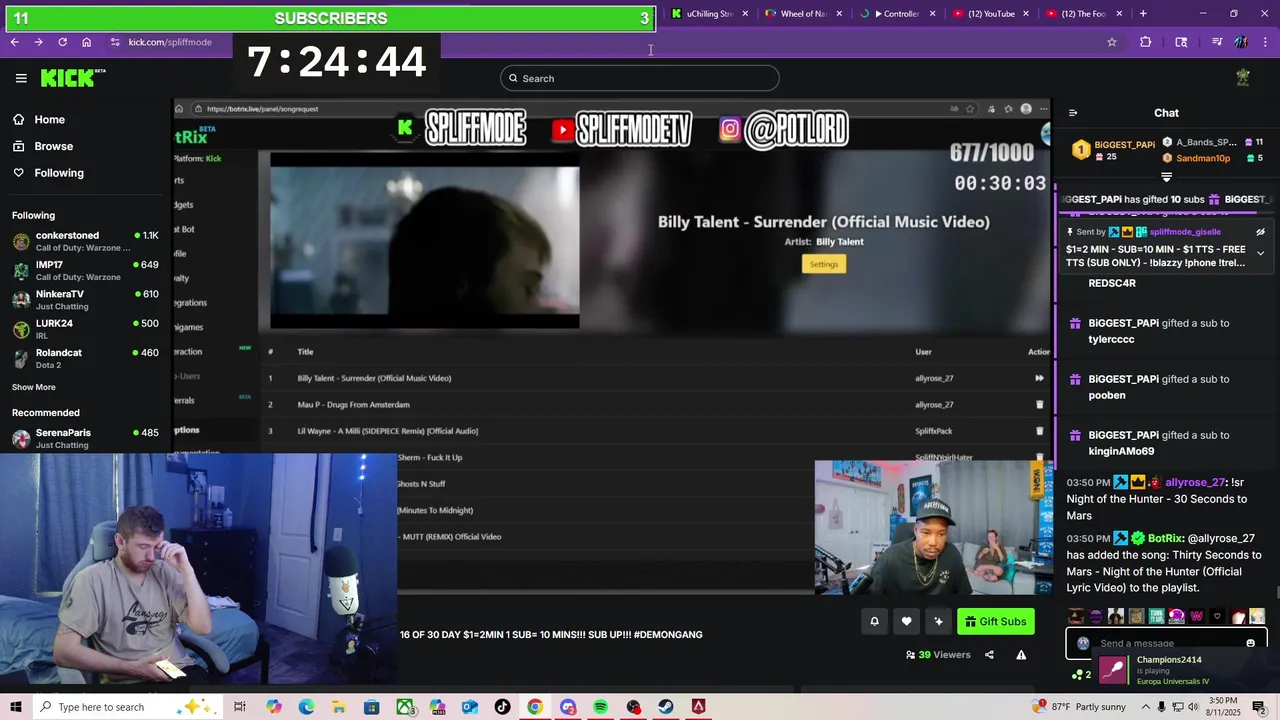This screenshot has height=720, width=1280.
Task: Switch to (12) YouTube browser tab
Action: 991,14
